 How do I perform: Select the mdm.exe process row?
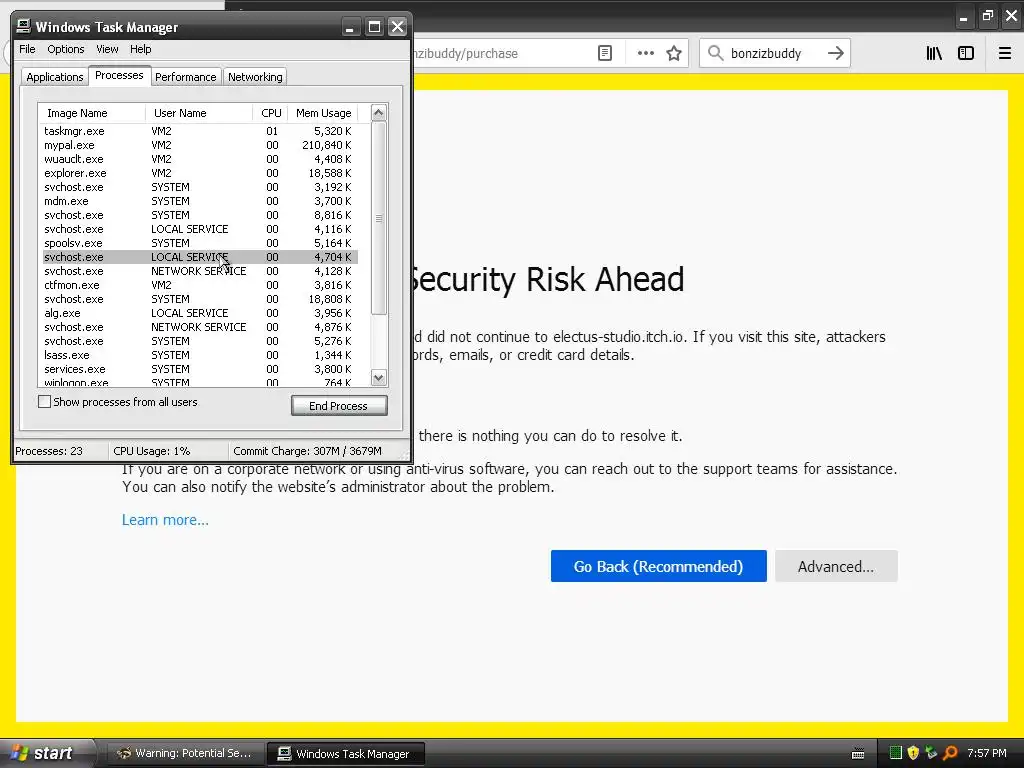199,201
